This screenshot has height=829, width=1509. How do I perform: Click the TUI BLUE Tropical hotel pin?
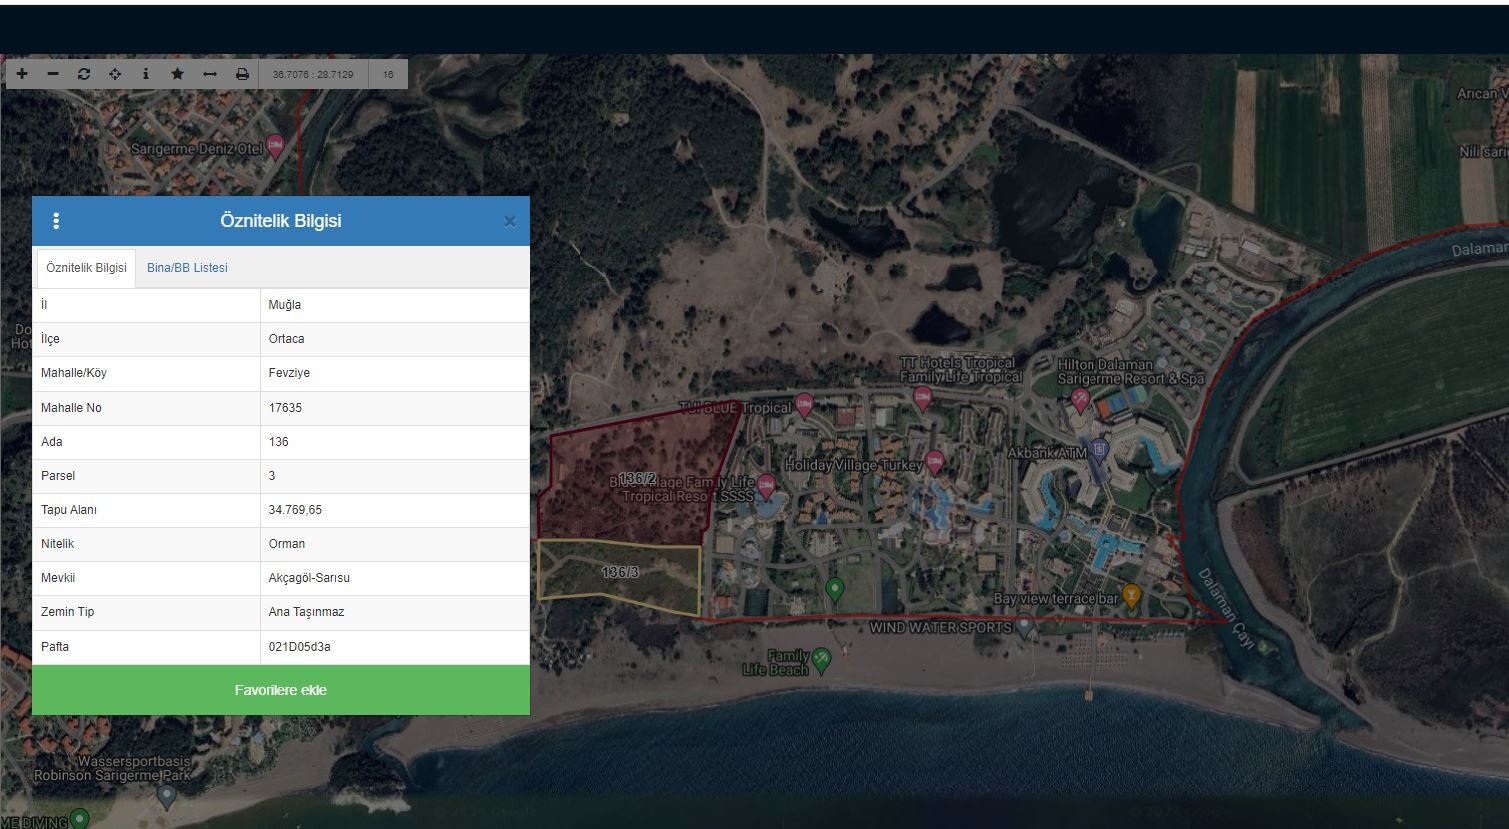(804, 405)
